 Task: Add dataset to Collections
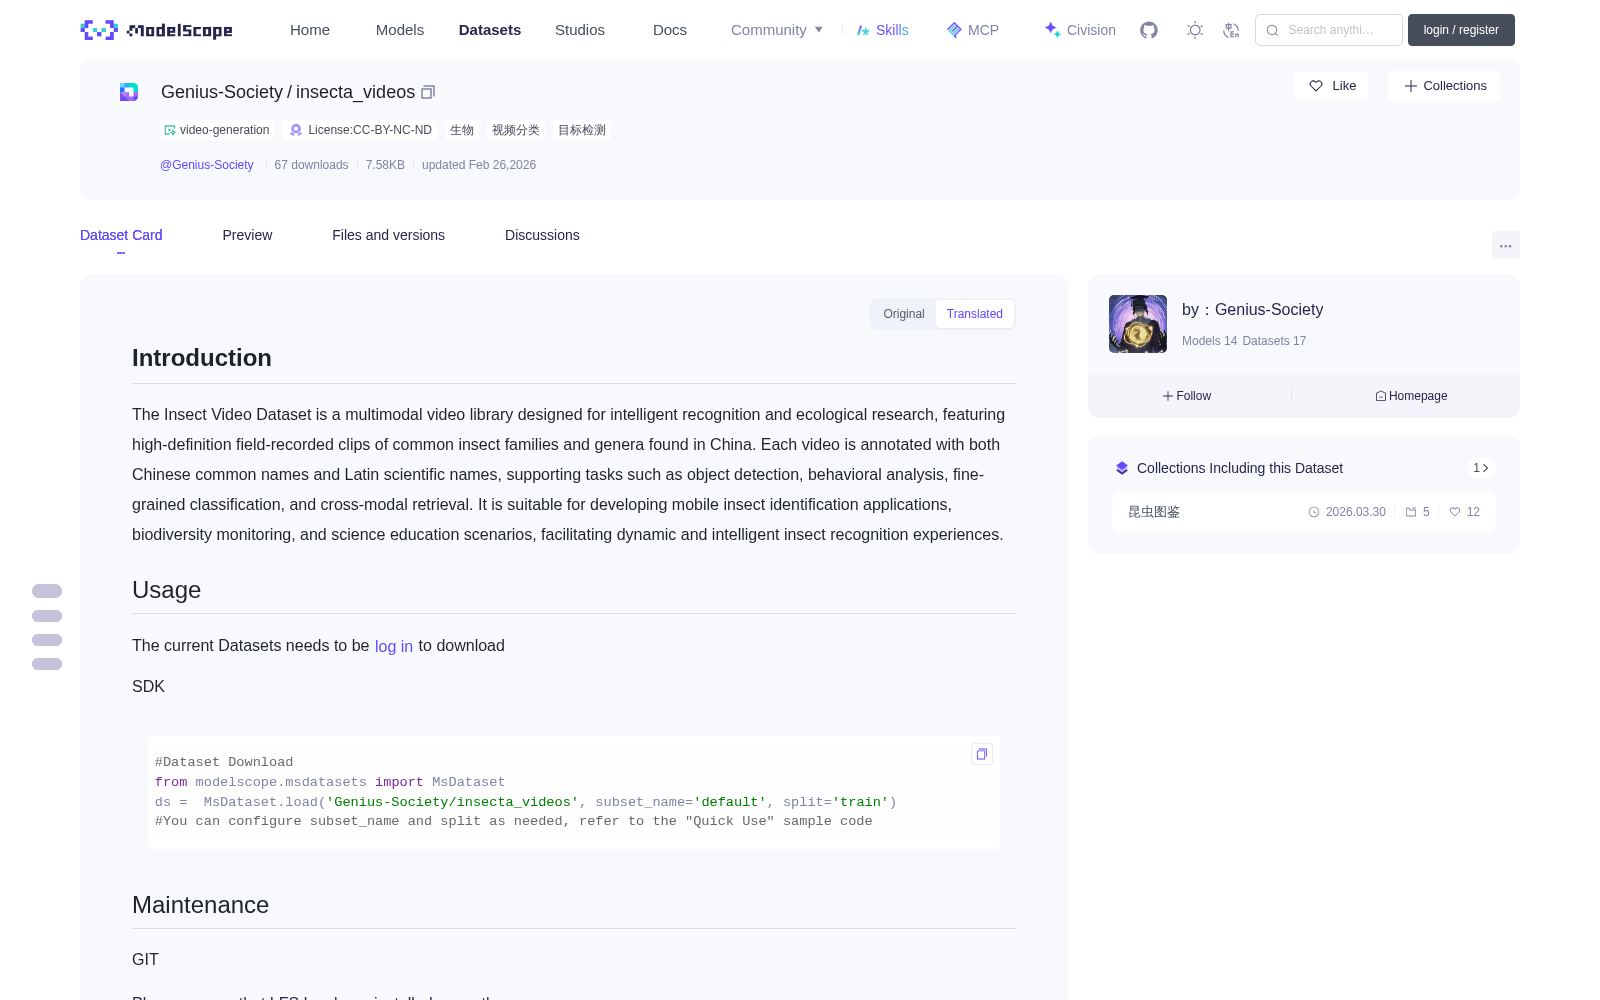(1444, 86)
